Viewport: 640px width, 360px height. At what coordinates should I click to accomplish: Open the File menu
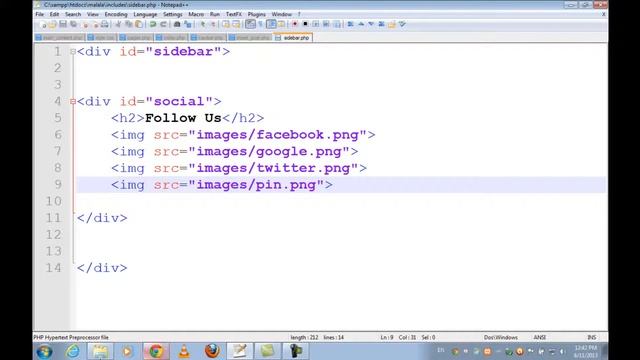tap(40, 14)
